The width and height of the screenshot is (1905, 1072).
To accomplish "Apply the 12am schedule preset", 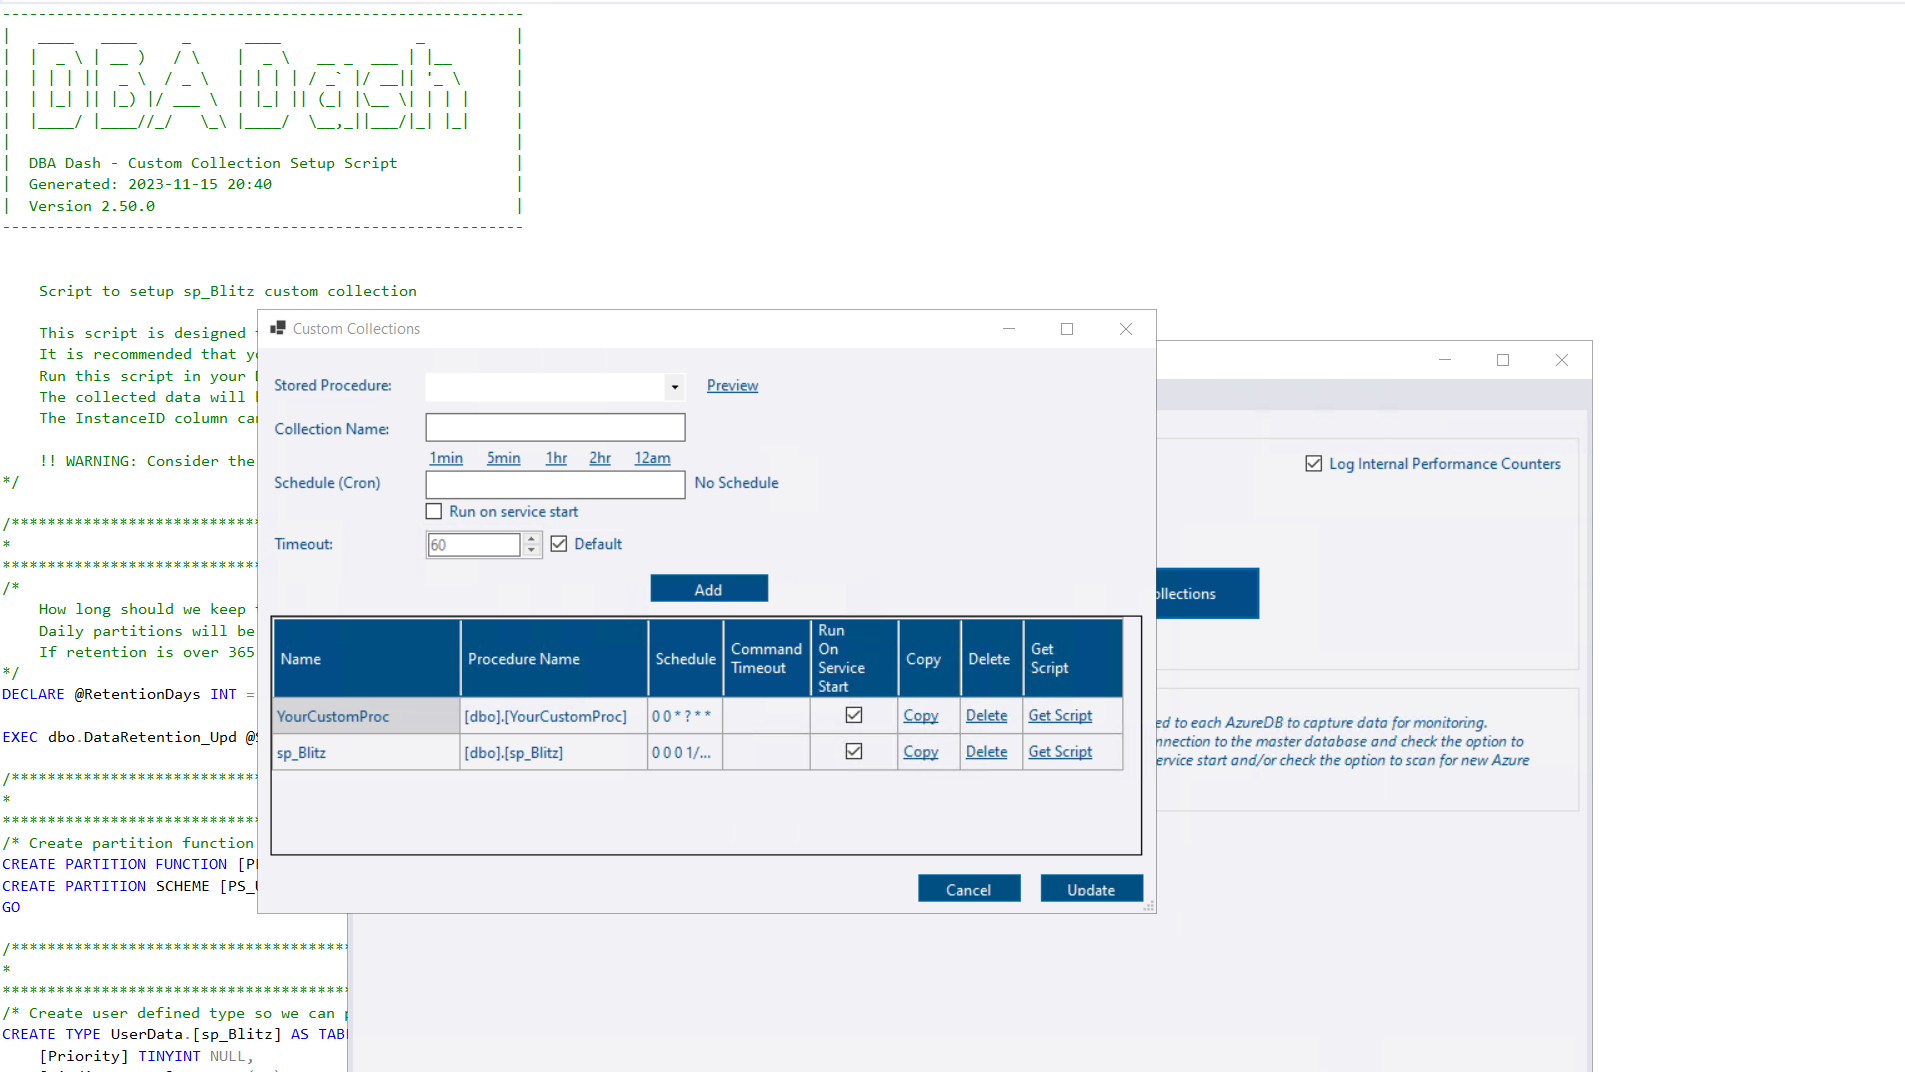I will (651, 458).
